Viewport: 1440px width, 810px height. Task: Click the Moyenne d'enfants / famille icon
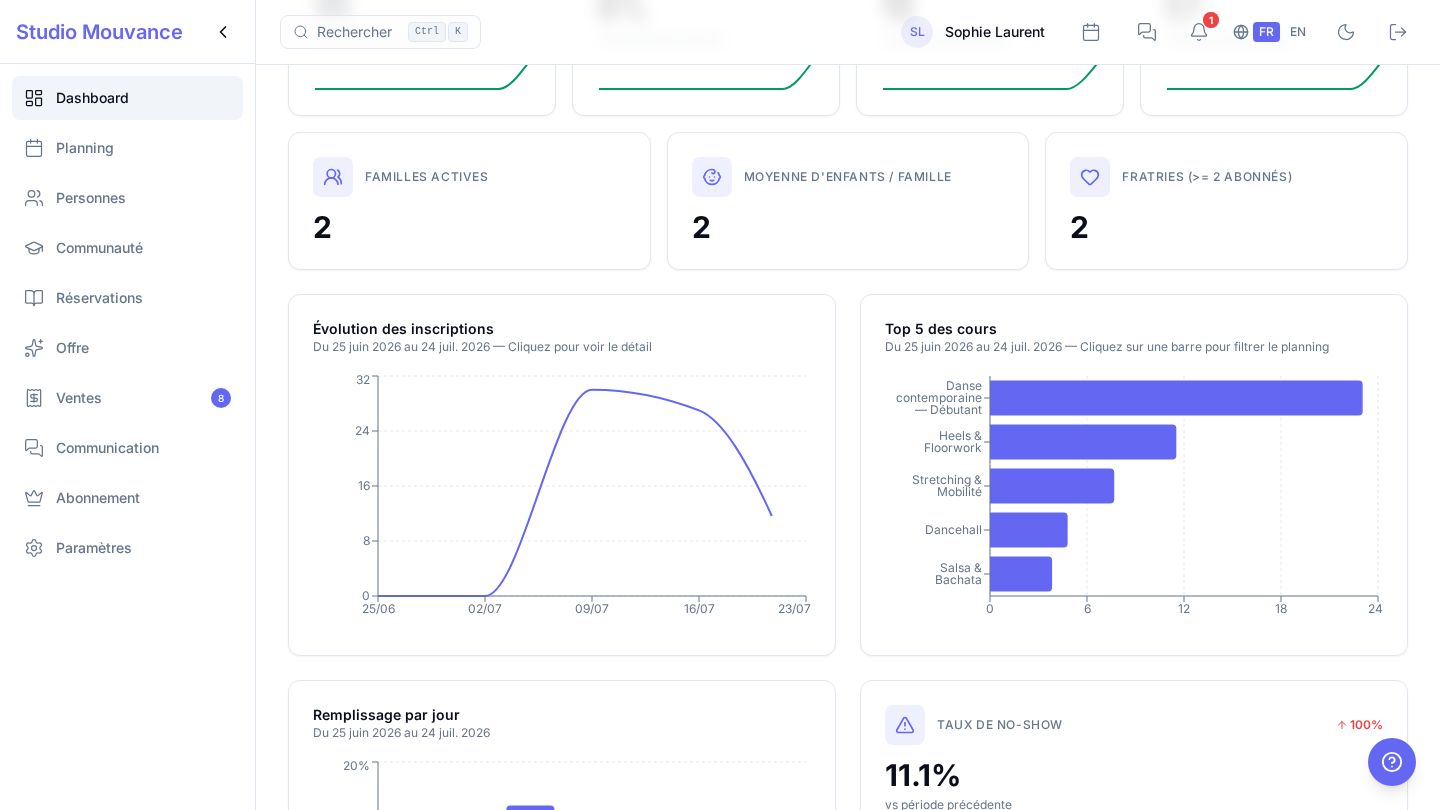coord(712,177)
